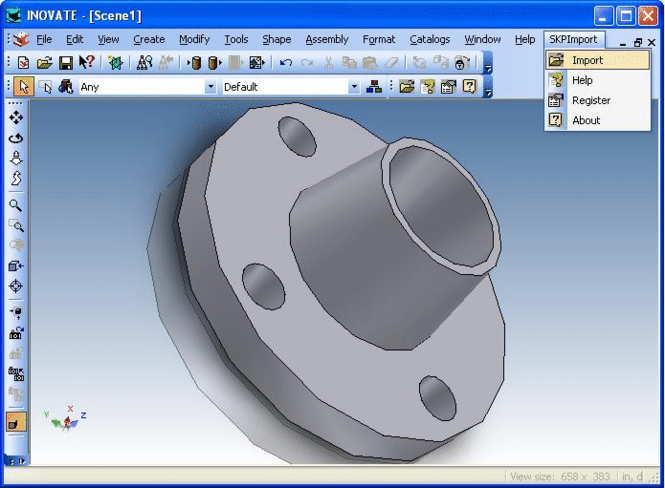This screenshot has height=488, width=665.
Task: Select the Walk camera footpath tool
Action: 16,178
